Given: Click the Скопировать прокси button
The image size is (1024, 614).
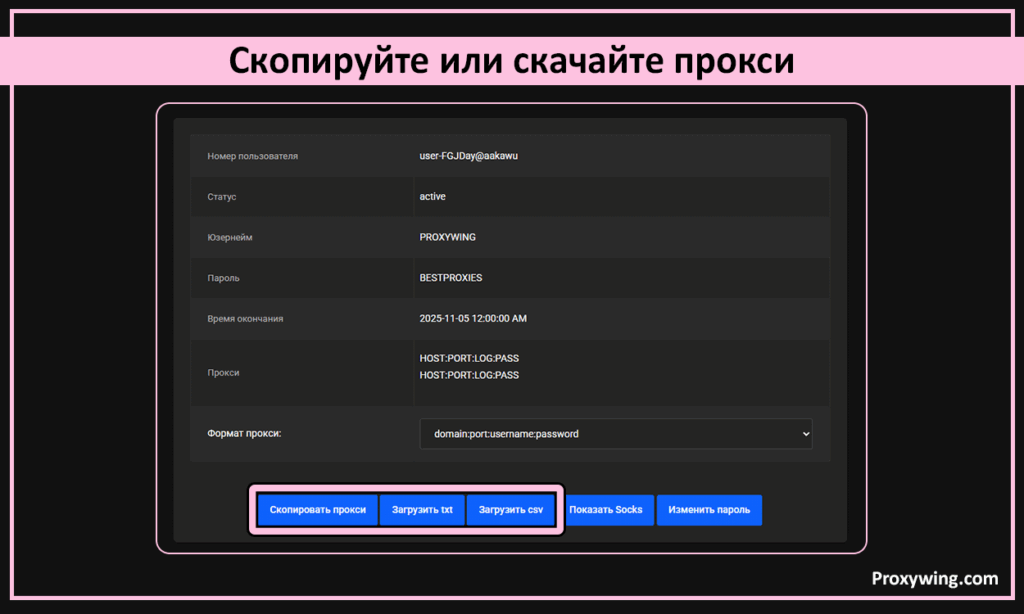Looking at the screenshot, I should pyautogui.click(x=318, y=510).
